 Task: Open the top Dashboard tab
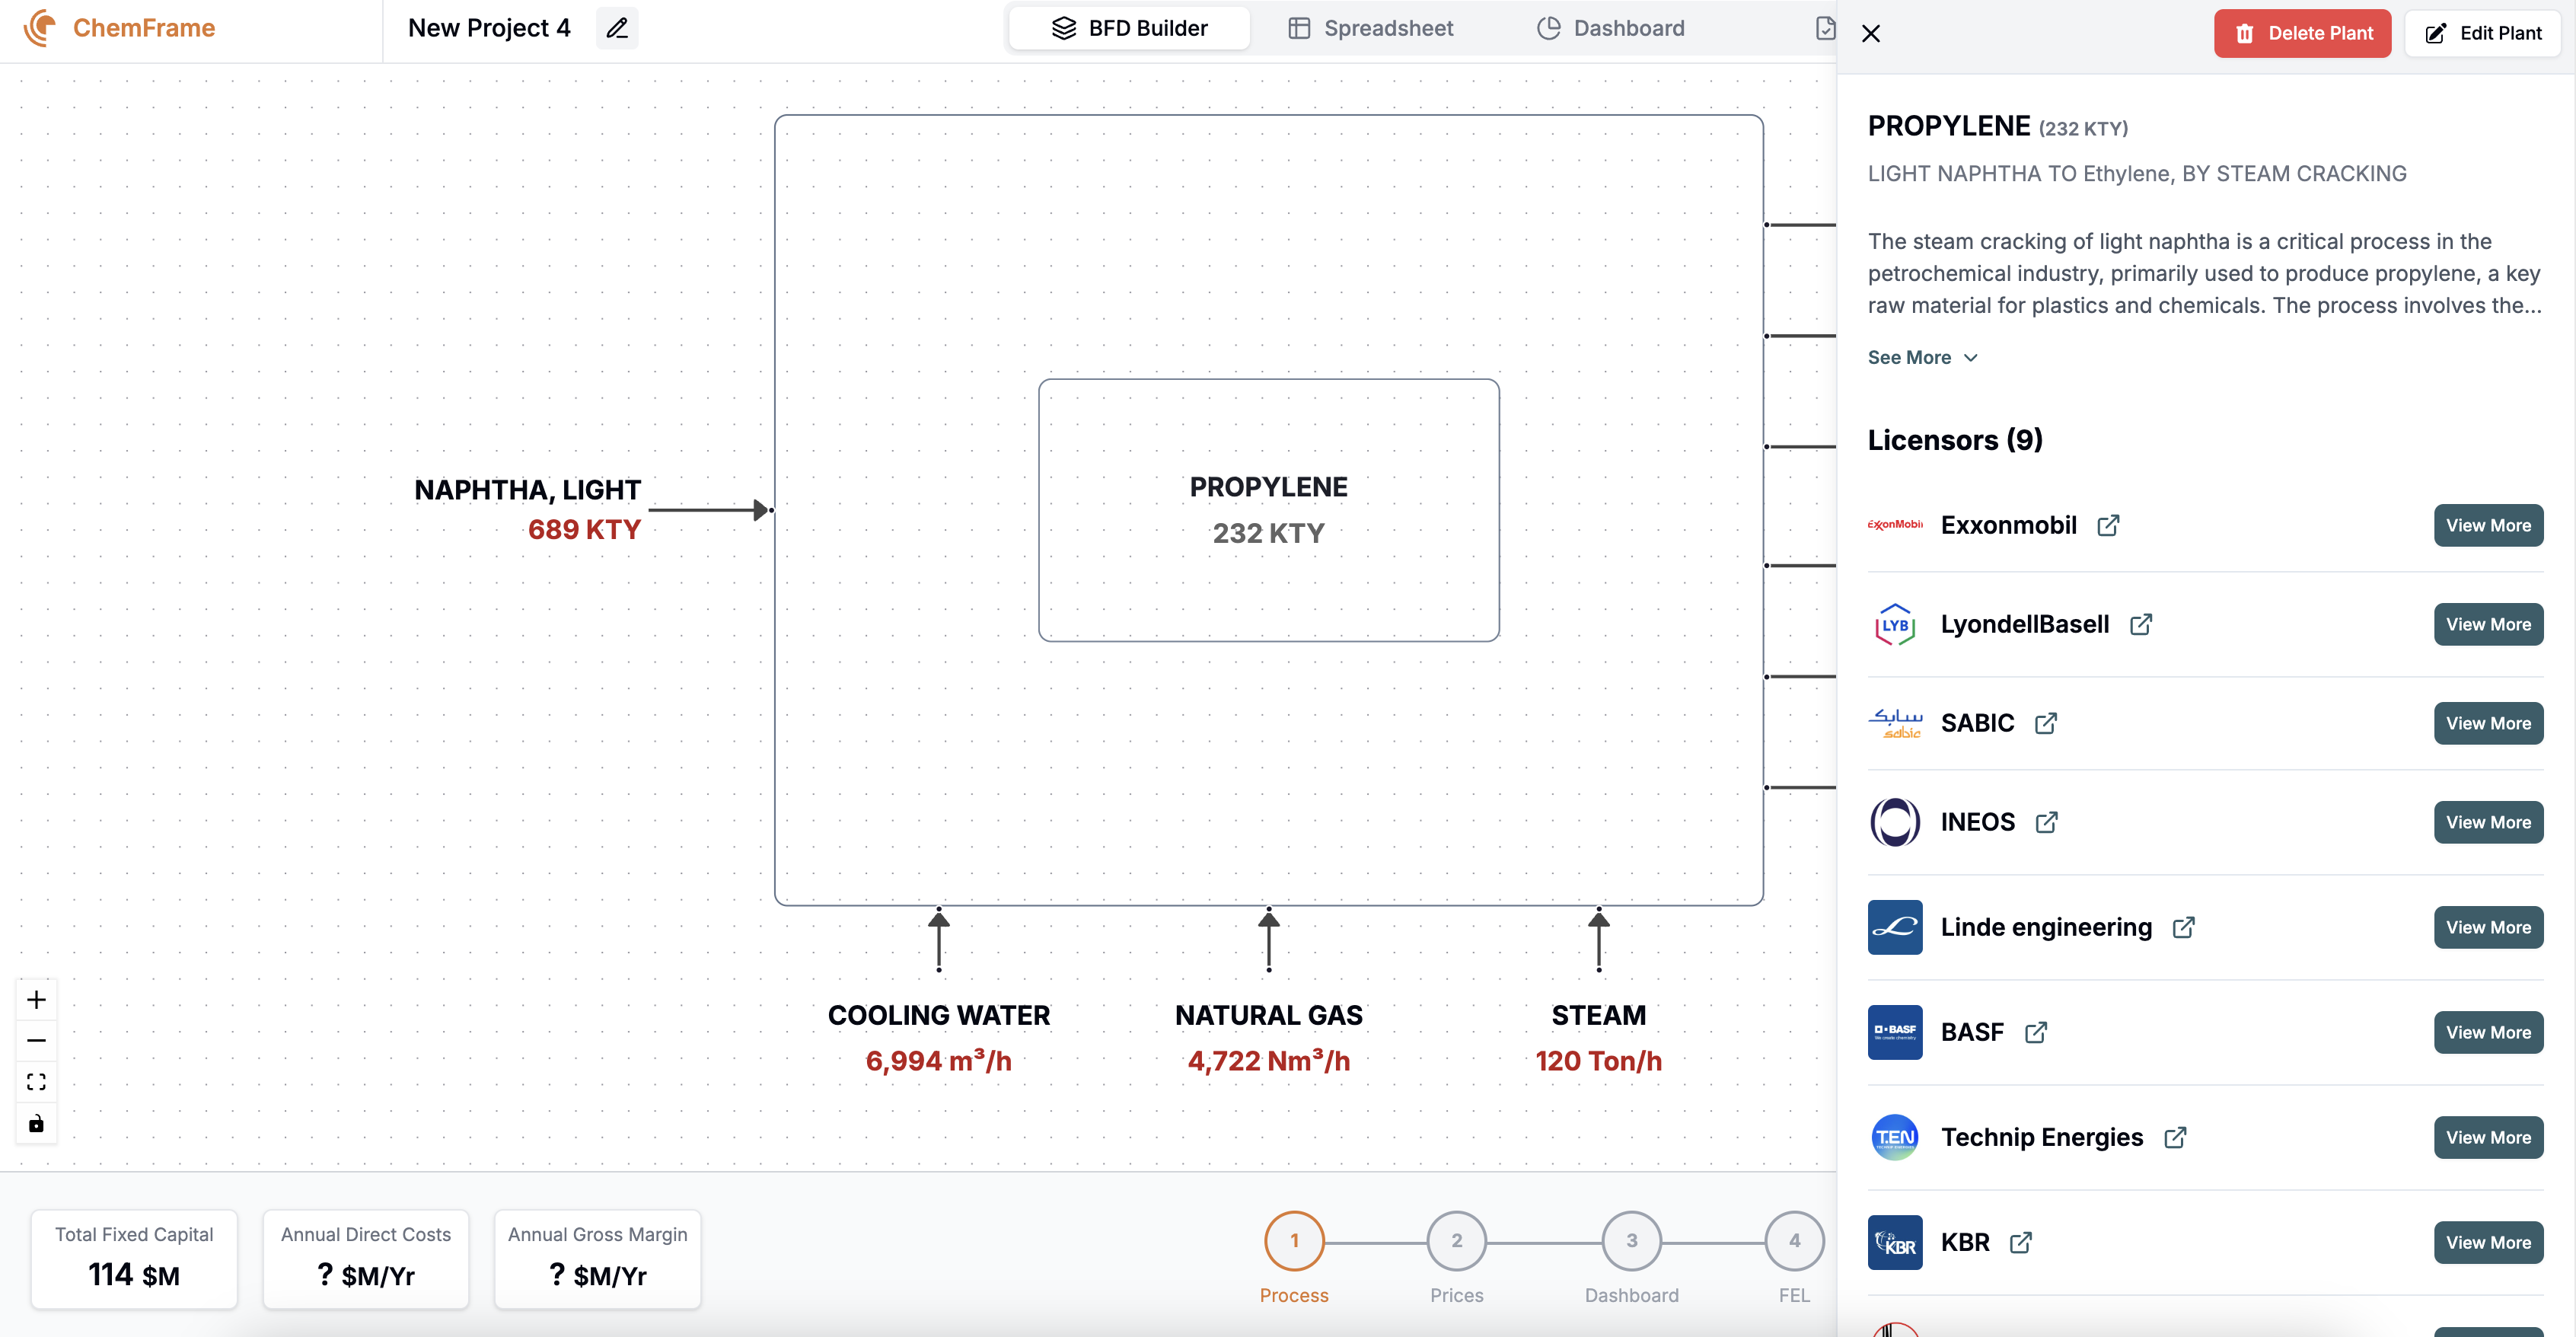(1611, 28)
